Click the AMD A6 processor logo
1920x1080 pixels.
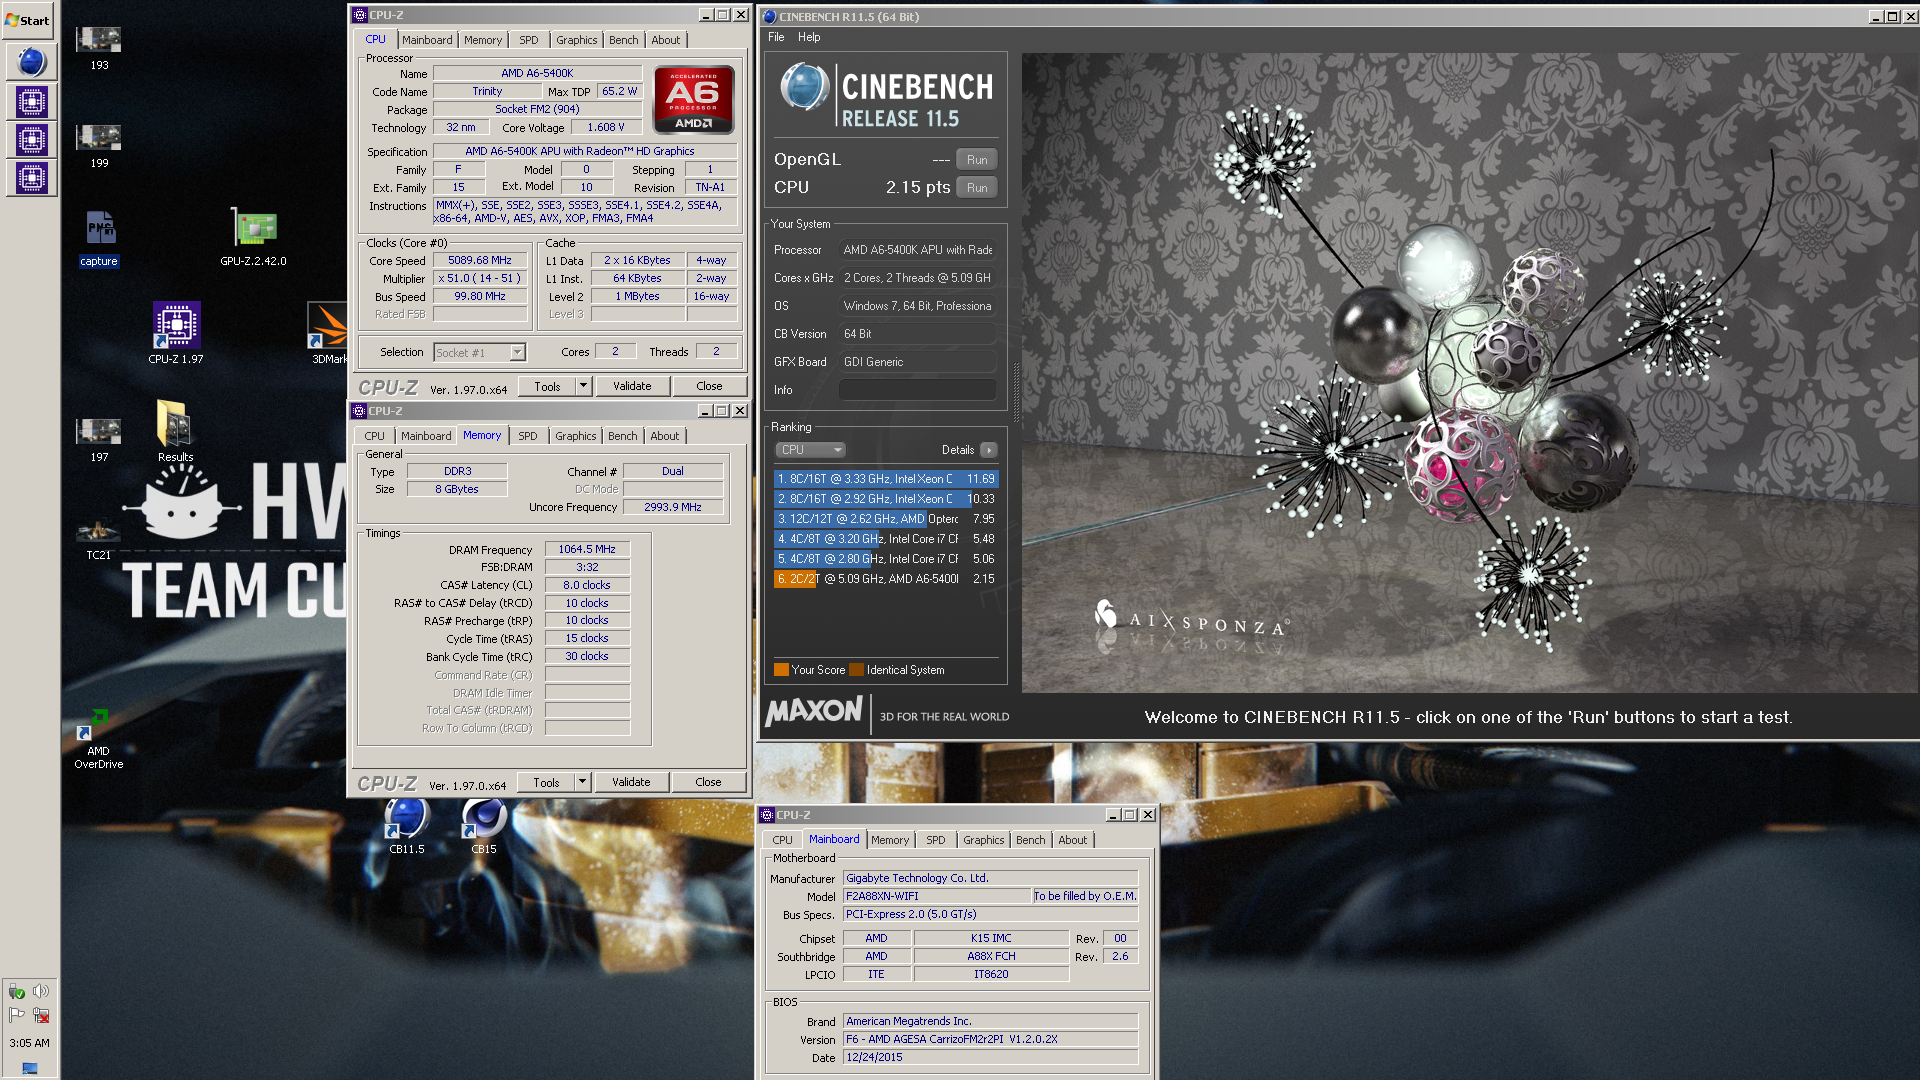pyautogui.click(x=694, y=99)
